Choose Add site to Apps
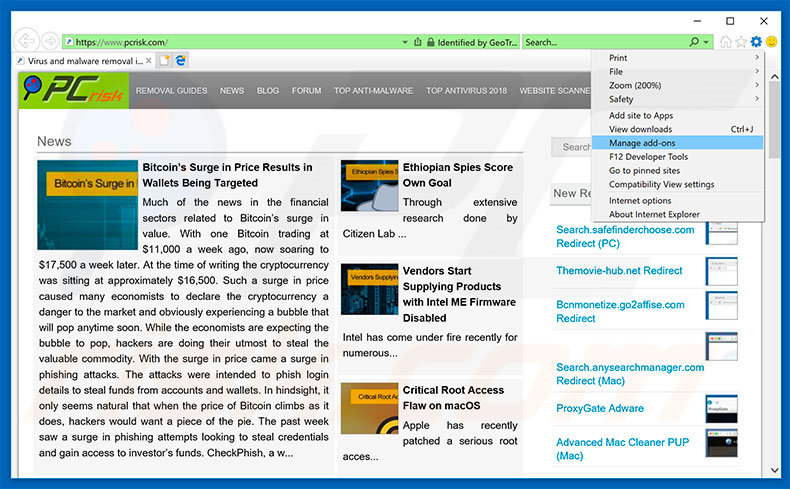790x489 pixels. [x=677, y=115]
